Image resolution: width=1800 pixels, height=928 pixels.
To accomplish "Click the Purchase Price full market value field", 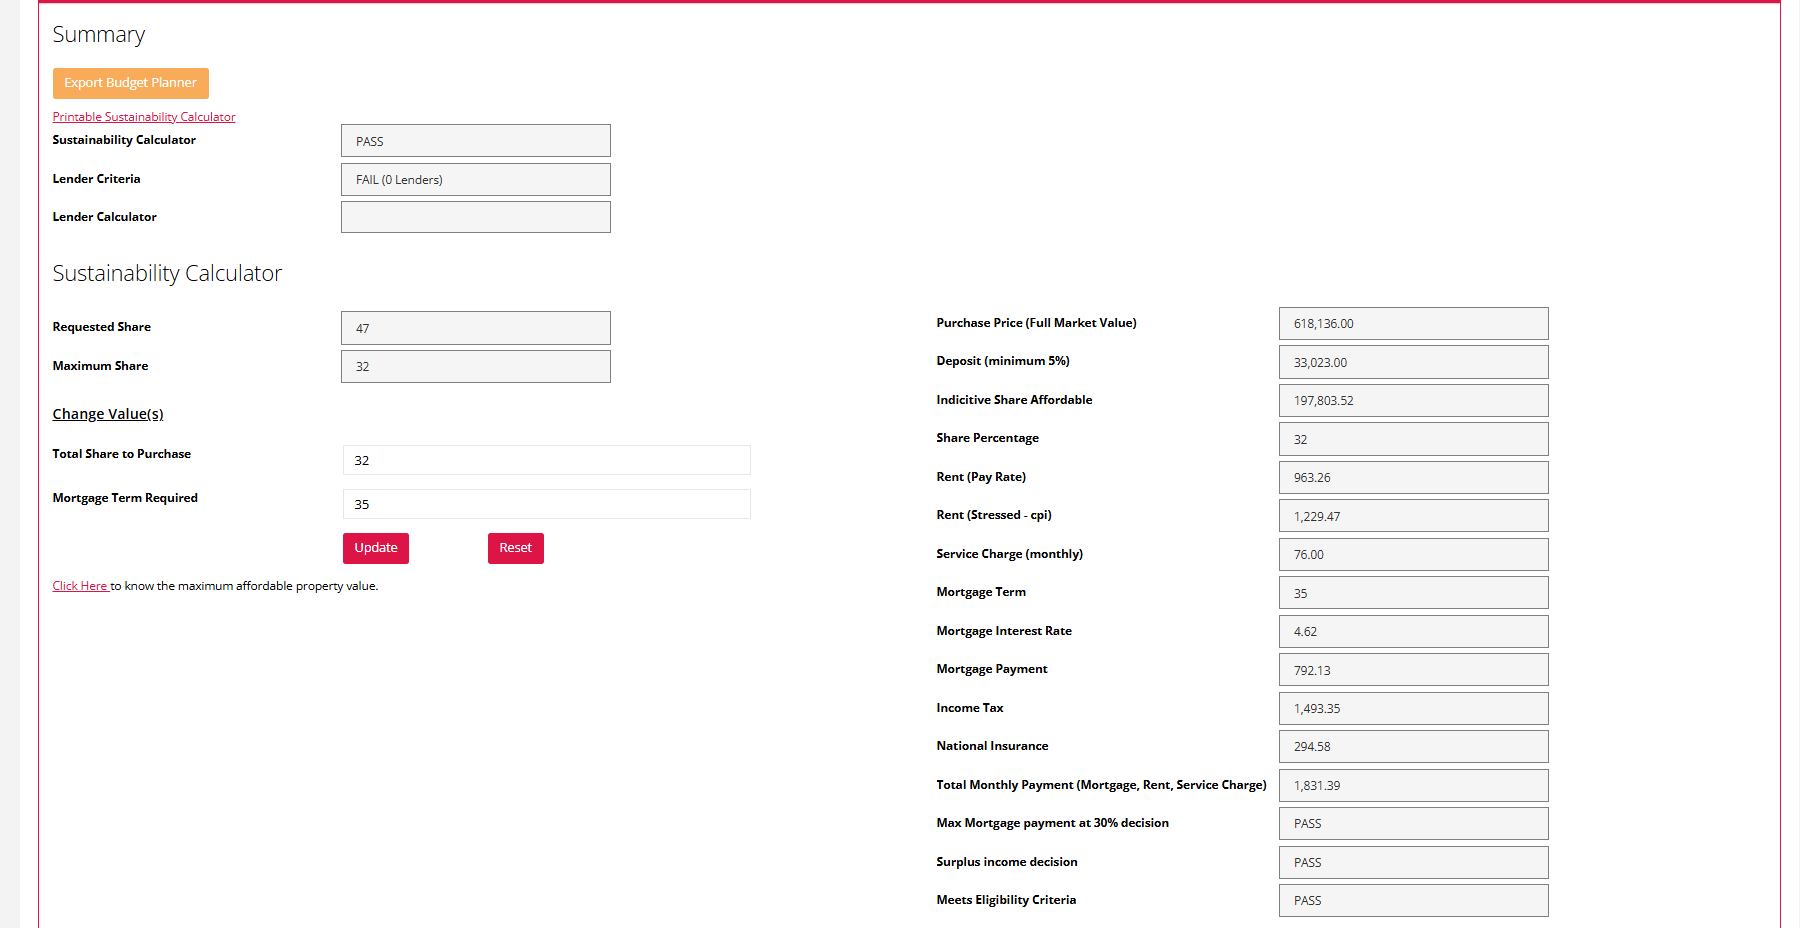I will point(1413,324).
